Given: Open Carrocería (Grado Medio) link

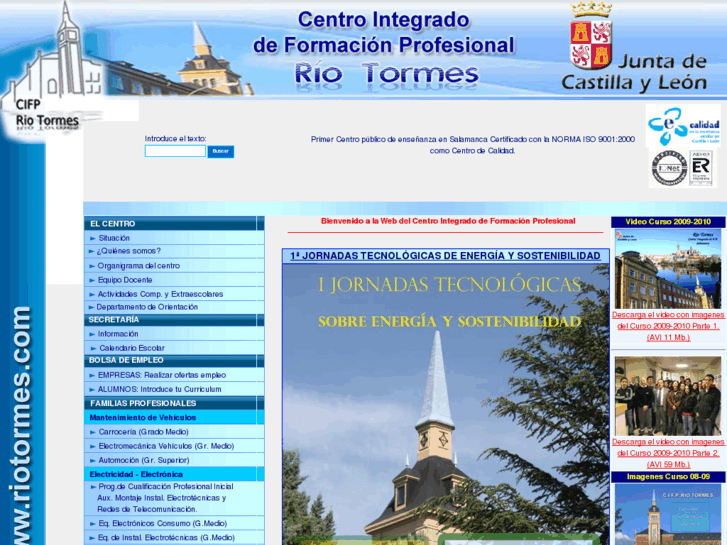Looking at the screenshot, I should point(143,432).
